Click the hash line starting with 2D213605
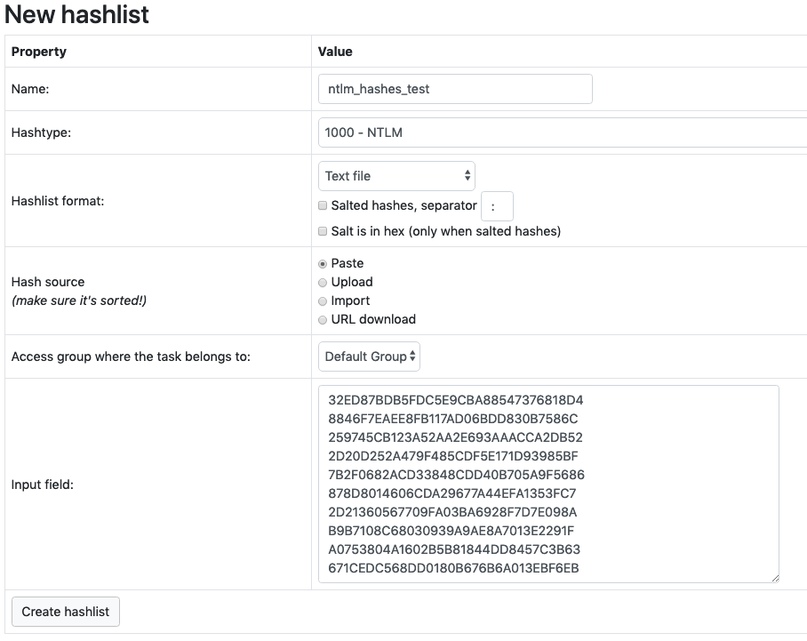 coord(455,512)
